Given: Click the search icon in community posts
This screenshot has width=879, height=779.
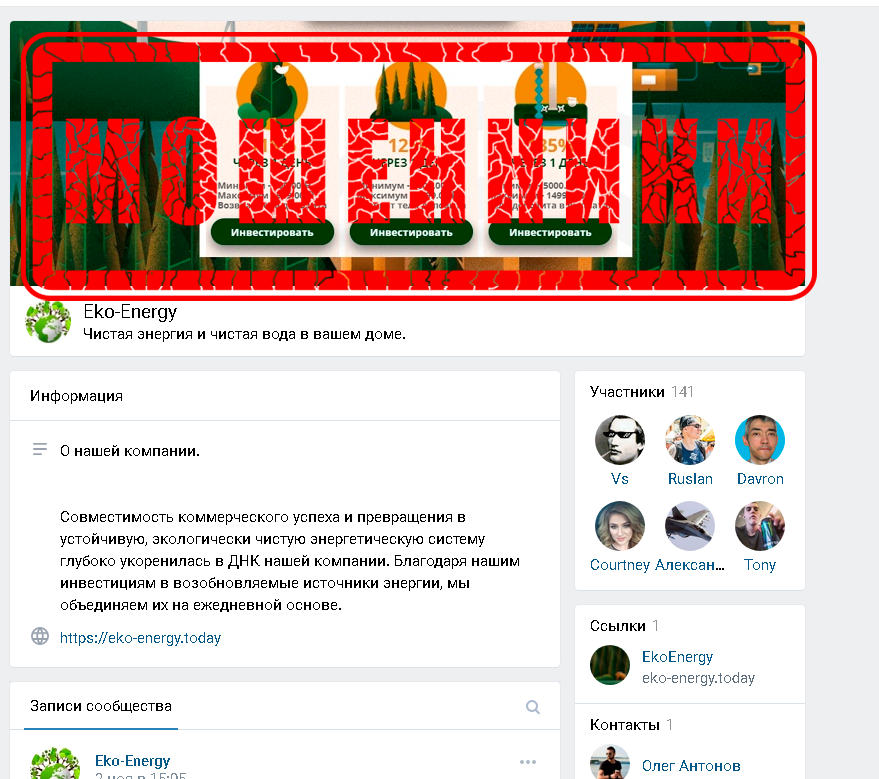Looking at the screenshot, I should tap(533, 707).
